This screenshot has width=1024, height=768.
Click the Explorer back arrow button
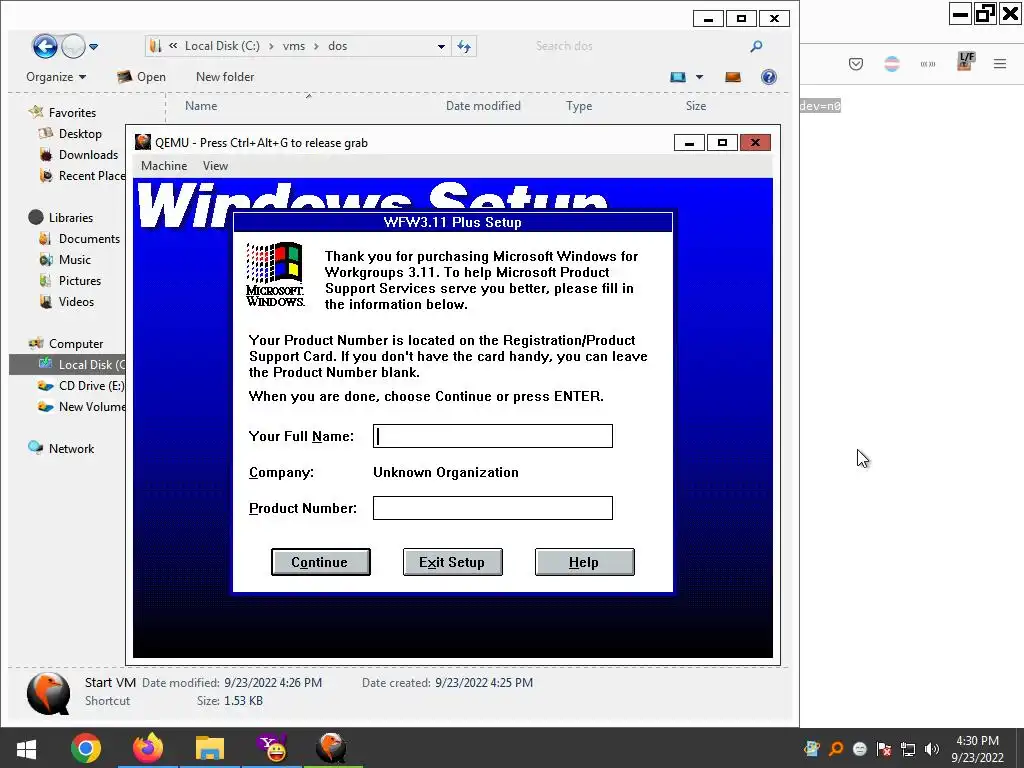[x=45, y=46]
